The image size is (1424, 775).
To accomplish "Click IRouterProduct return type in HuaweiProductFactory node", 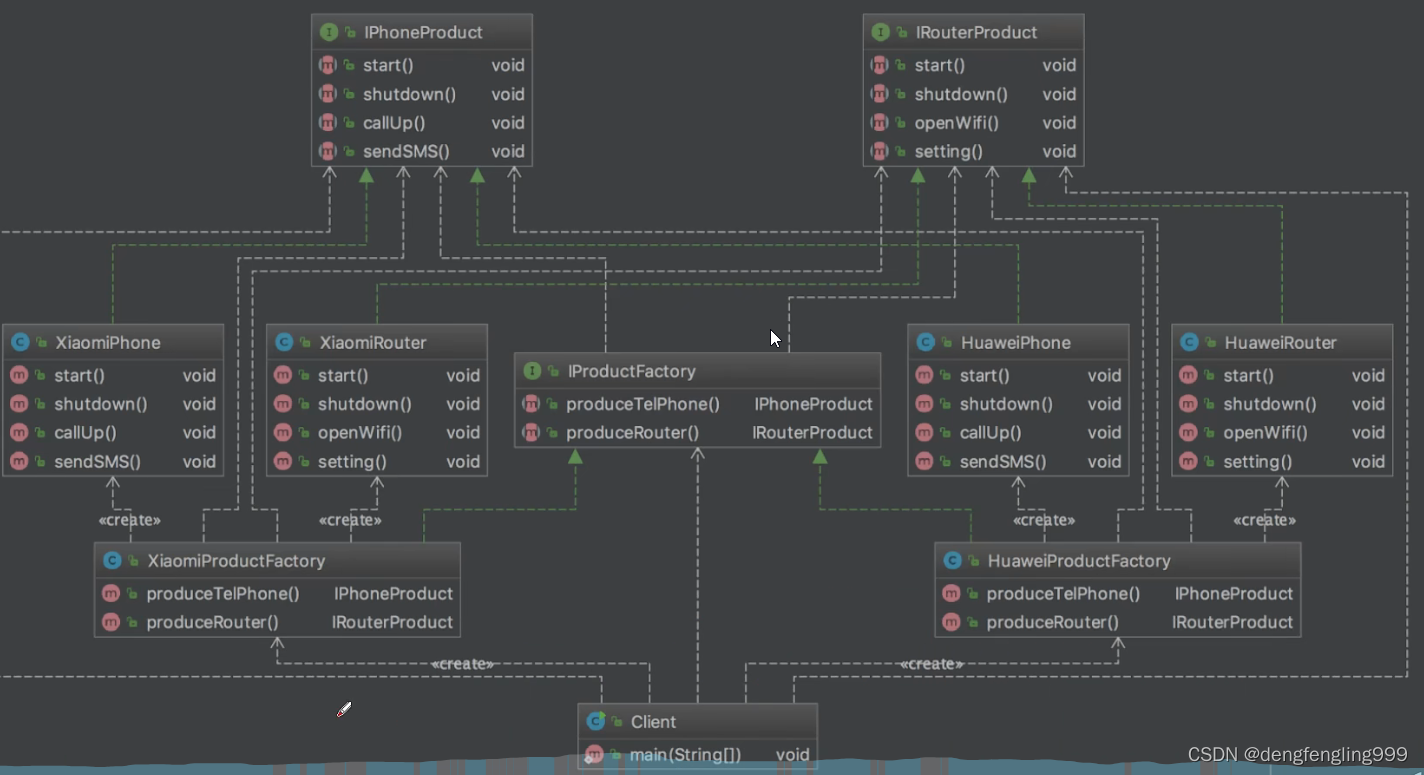I will pos(1232,623).
